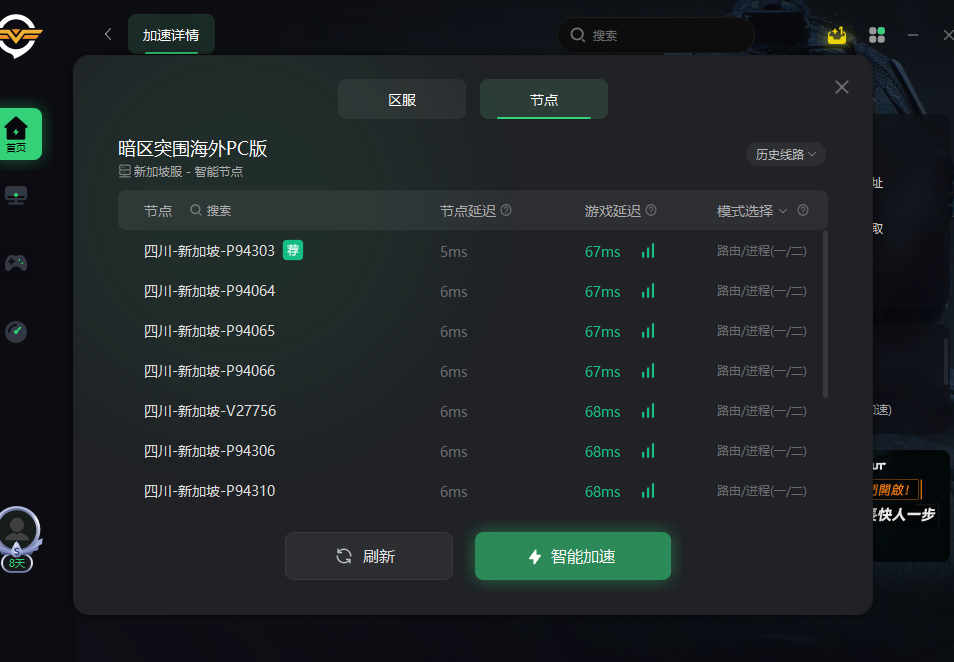Click the top 搜索 search field
954x662 pixels.
pos(656,35)
